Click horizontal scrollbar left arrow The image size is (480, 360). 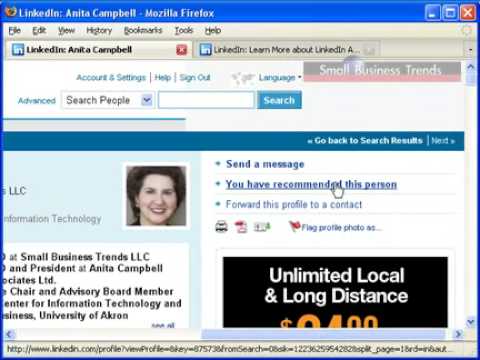[9, 334]
